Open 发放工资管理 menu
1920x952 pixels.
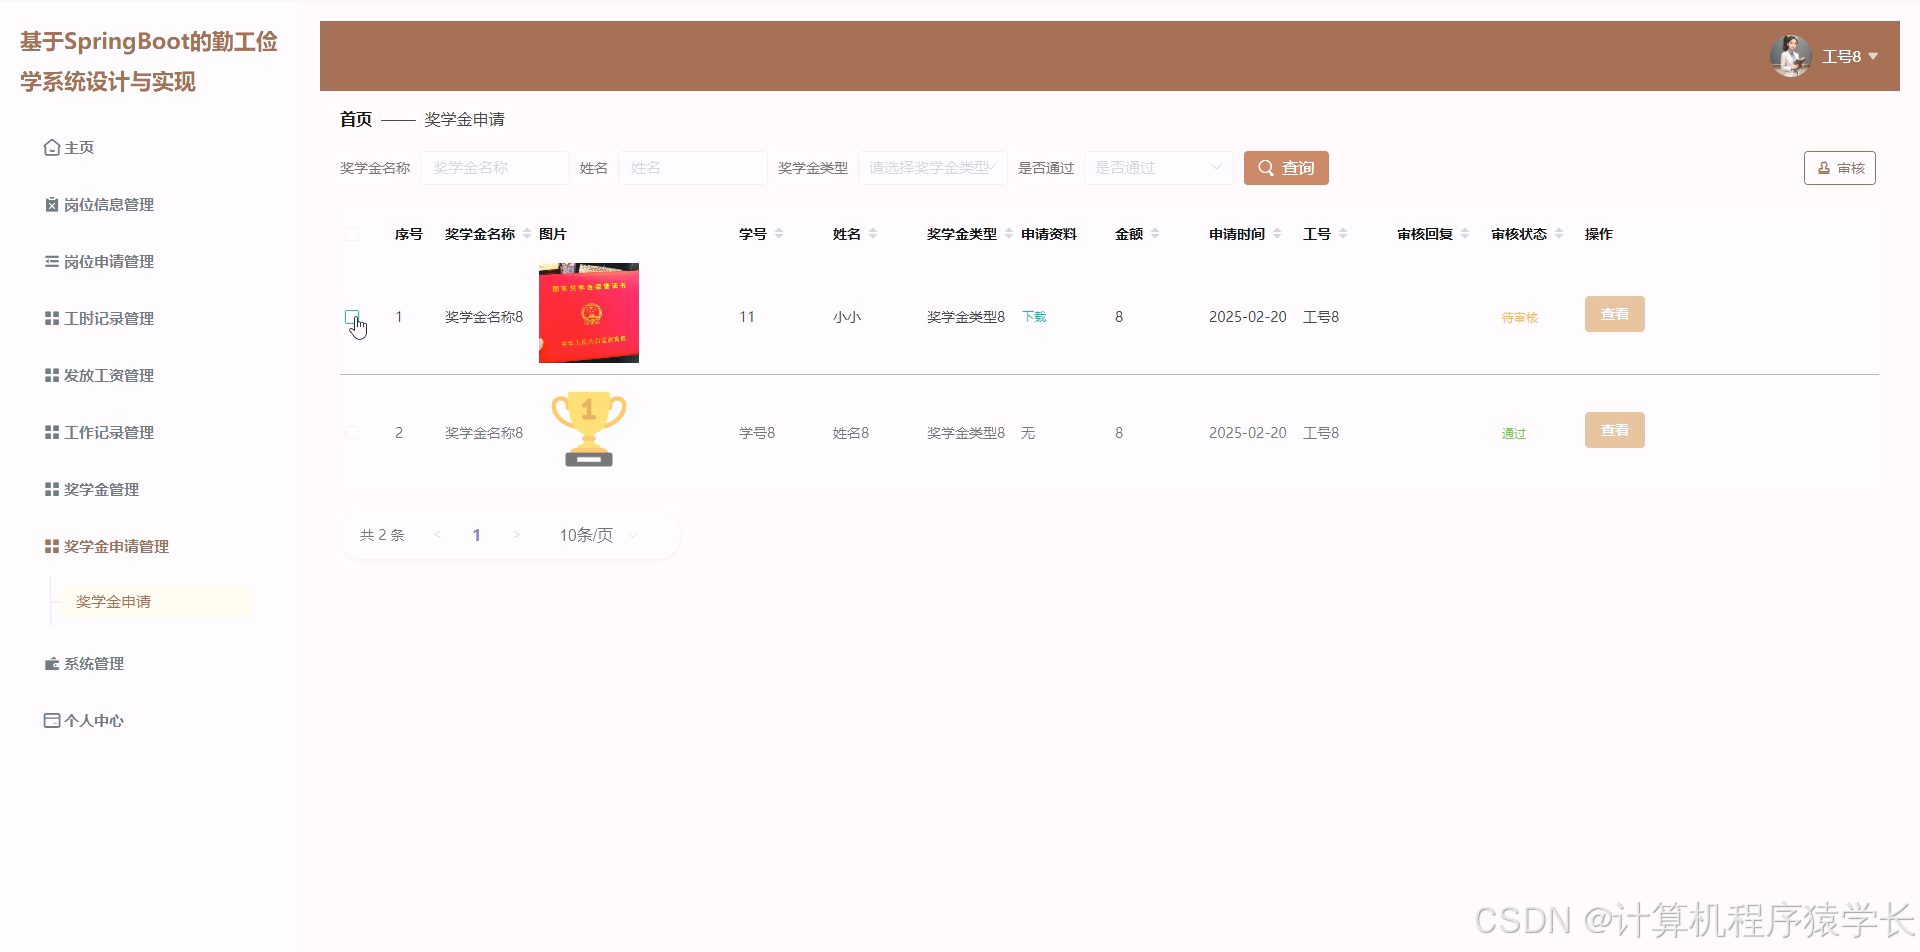click(109, 376)
